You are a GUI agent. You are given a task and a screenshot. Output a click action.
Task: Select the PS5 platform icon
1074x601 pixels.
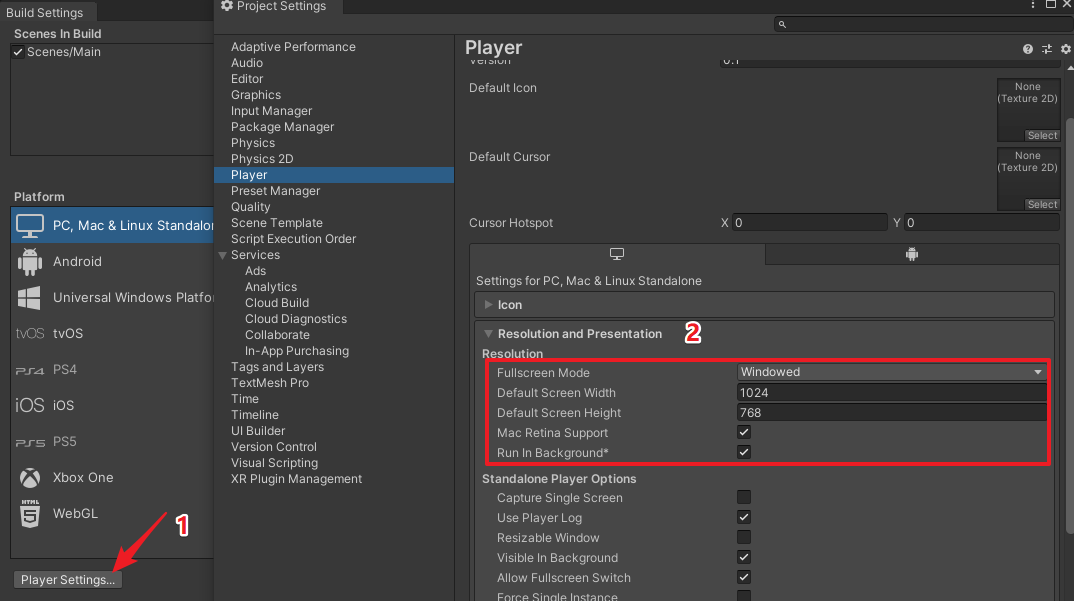click(29, 442)
